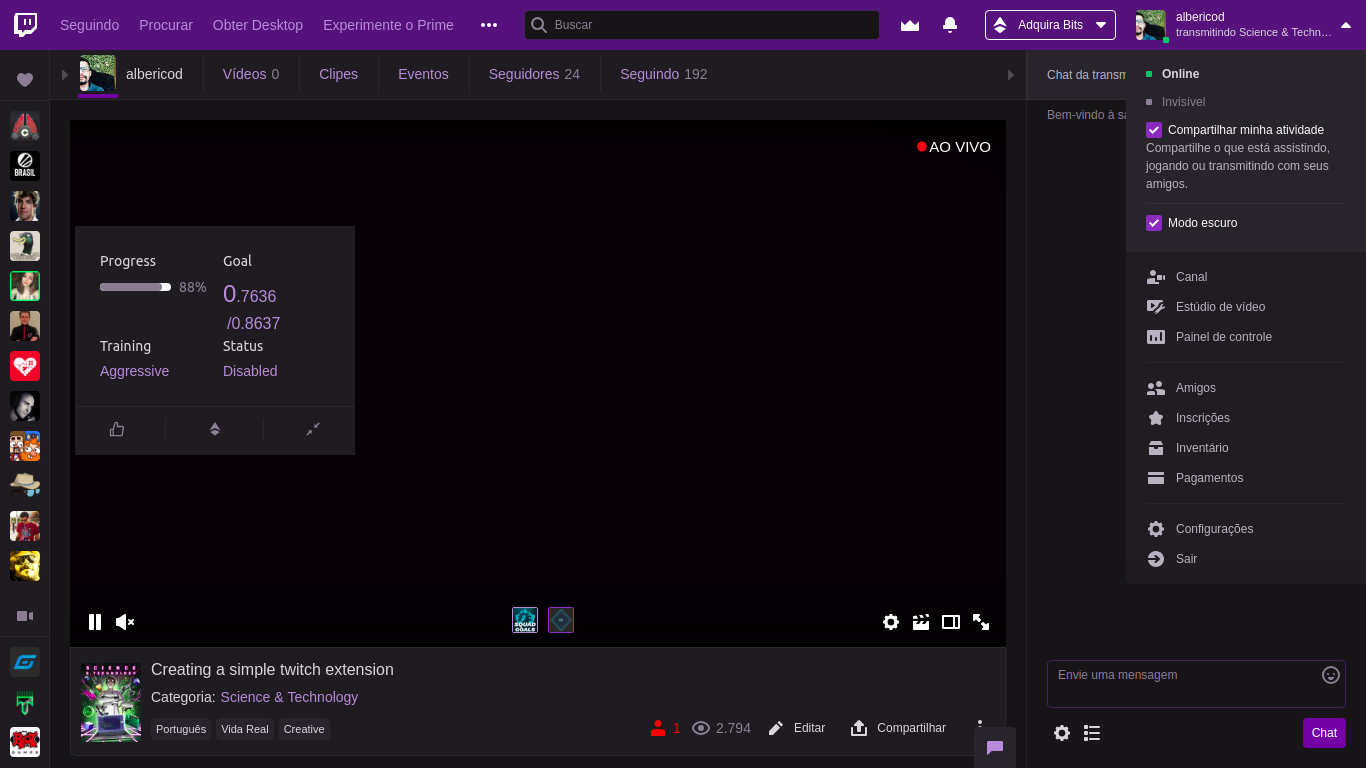The image size is (1366, 768).
Task: Go to Seguindo in top navbar
Action: coord(89,25)
